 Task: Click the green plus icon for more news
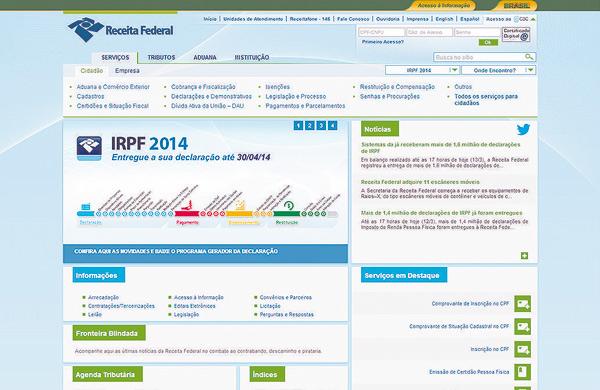(x=524, y=255)
